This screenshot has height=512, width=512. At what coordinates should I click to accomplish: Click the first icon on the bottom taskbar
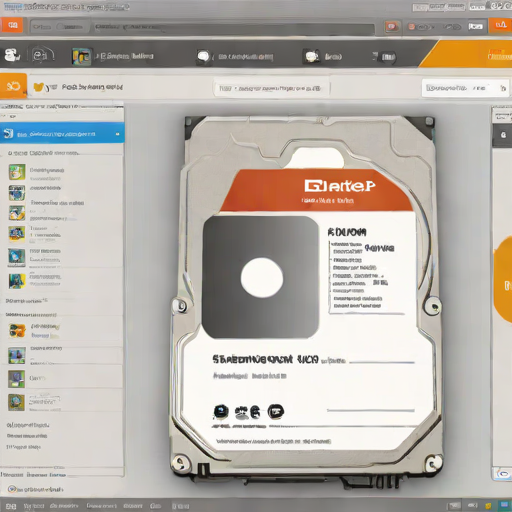pyautogui.click(x=11, y=507)
